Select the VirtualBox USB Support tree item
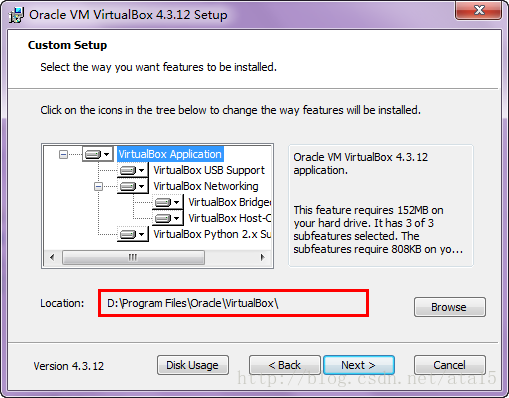The width and height of the screenshot is (509, 398). tap(209, 170)
